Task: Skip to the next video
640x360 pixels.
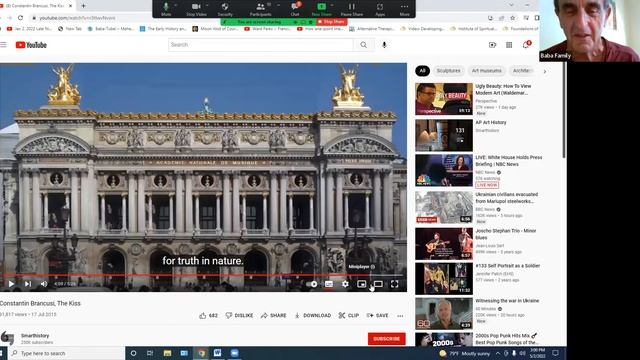Action: tap(28, 284)
